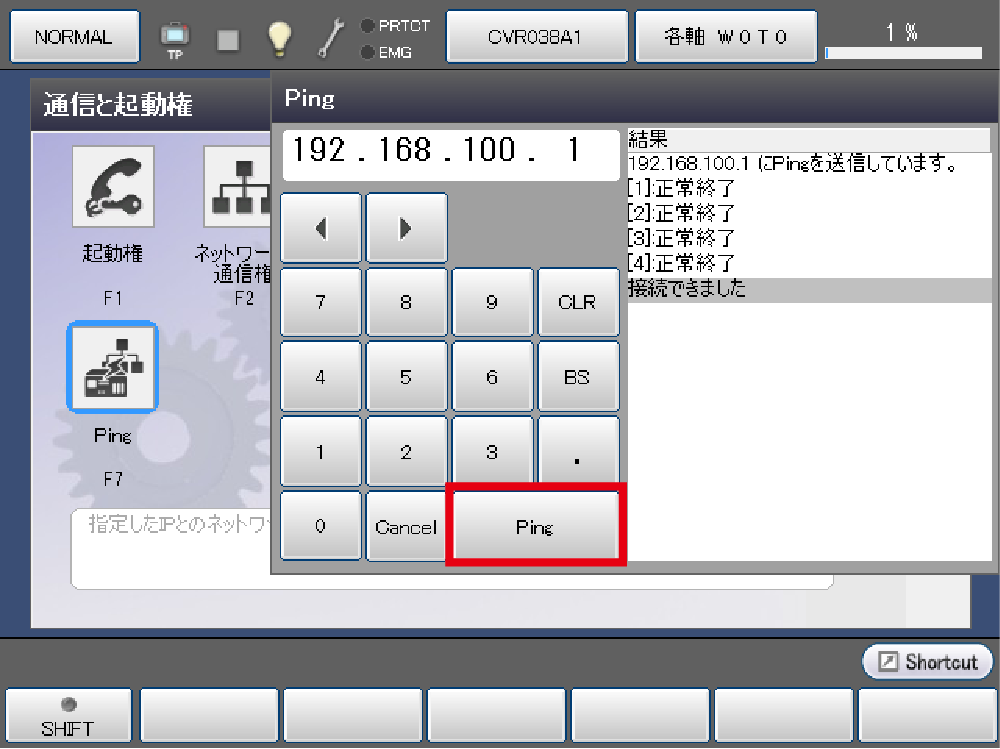The image size is (1000, 749).
Task: Click the IP address input field
Action: (x=451, y=154)
